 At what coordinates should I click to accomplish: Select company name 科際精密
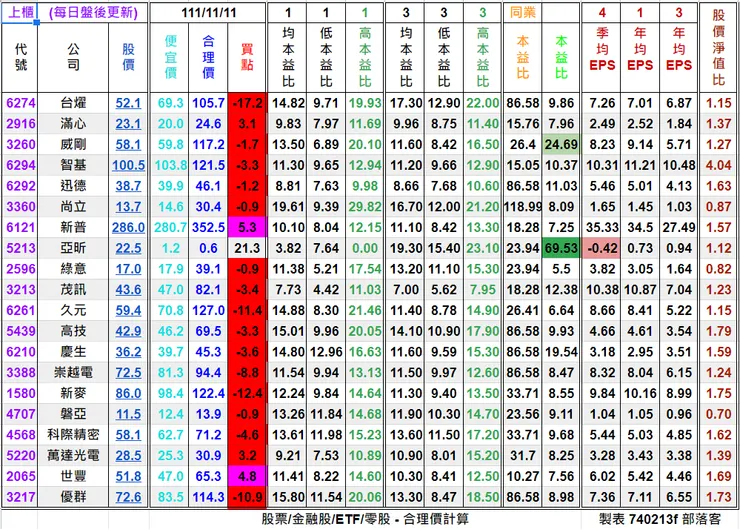[73, 435]
